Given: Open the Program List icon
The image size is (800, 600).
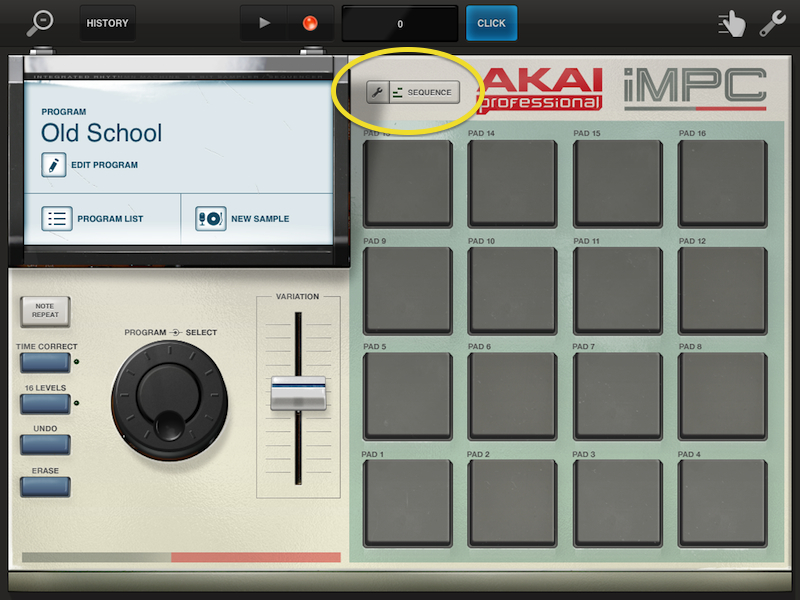Looking at the screenshot, I should pyautogui.click(x=57, y=218).
